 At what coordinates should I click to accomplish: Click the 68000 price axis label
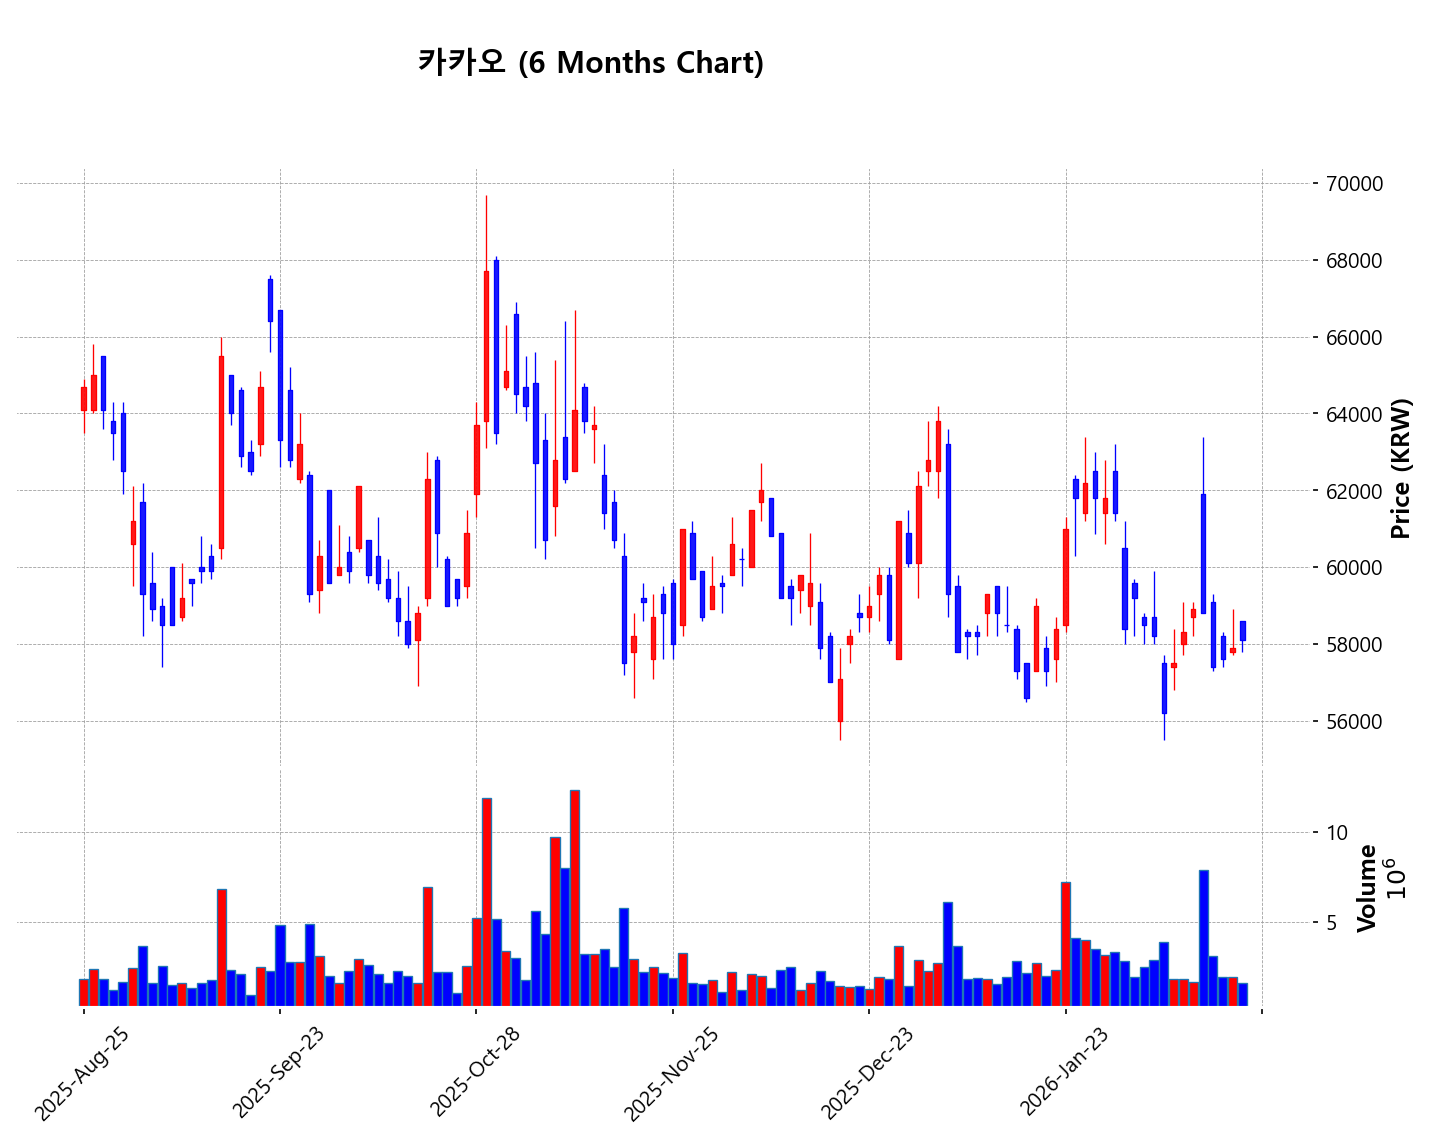1354,261
